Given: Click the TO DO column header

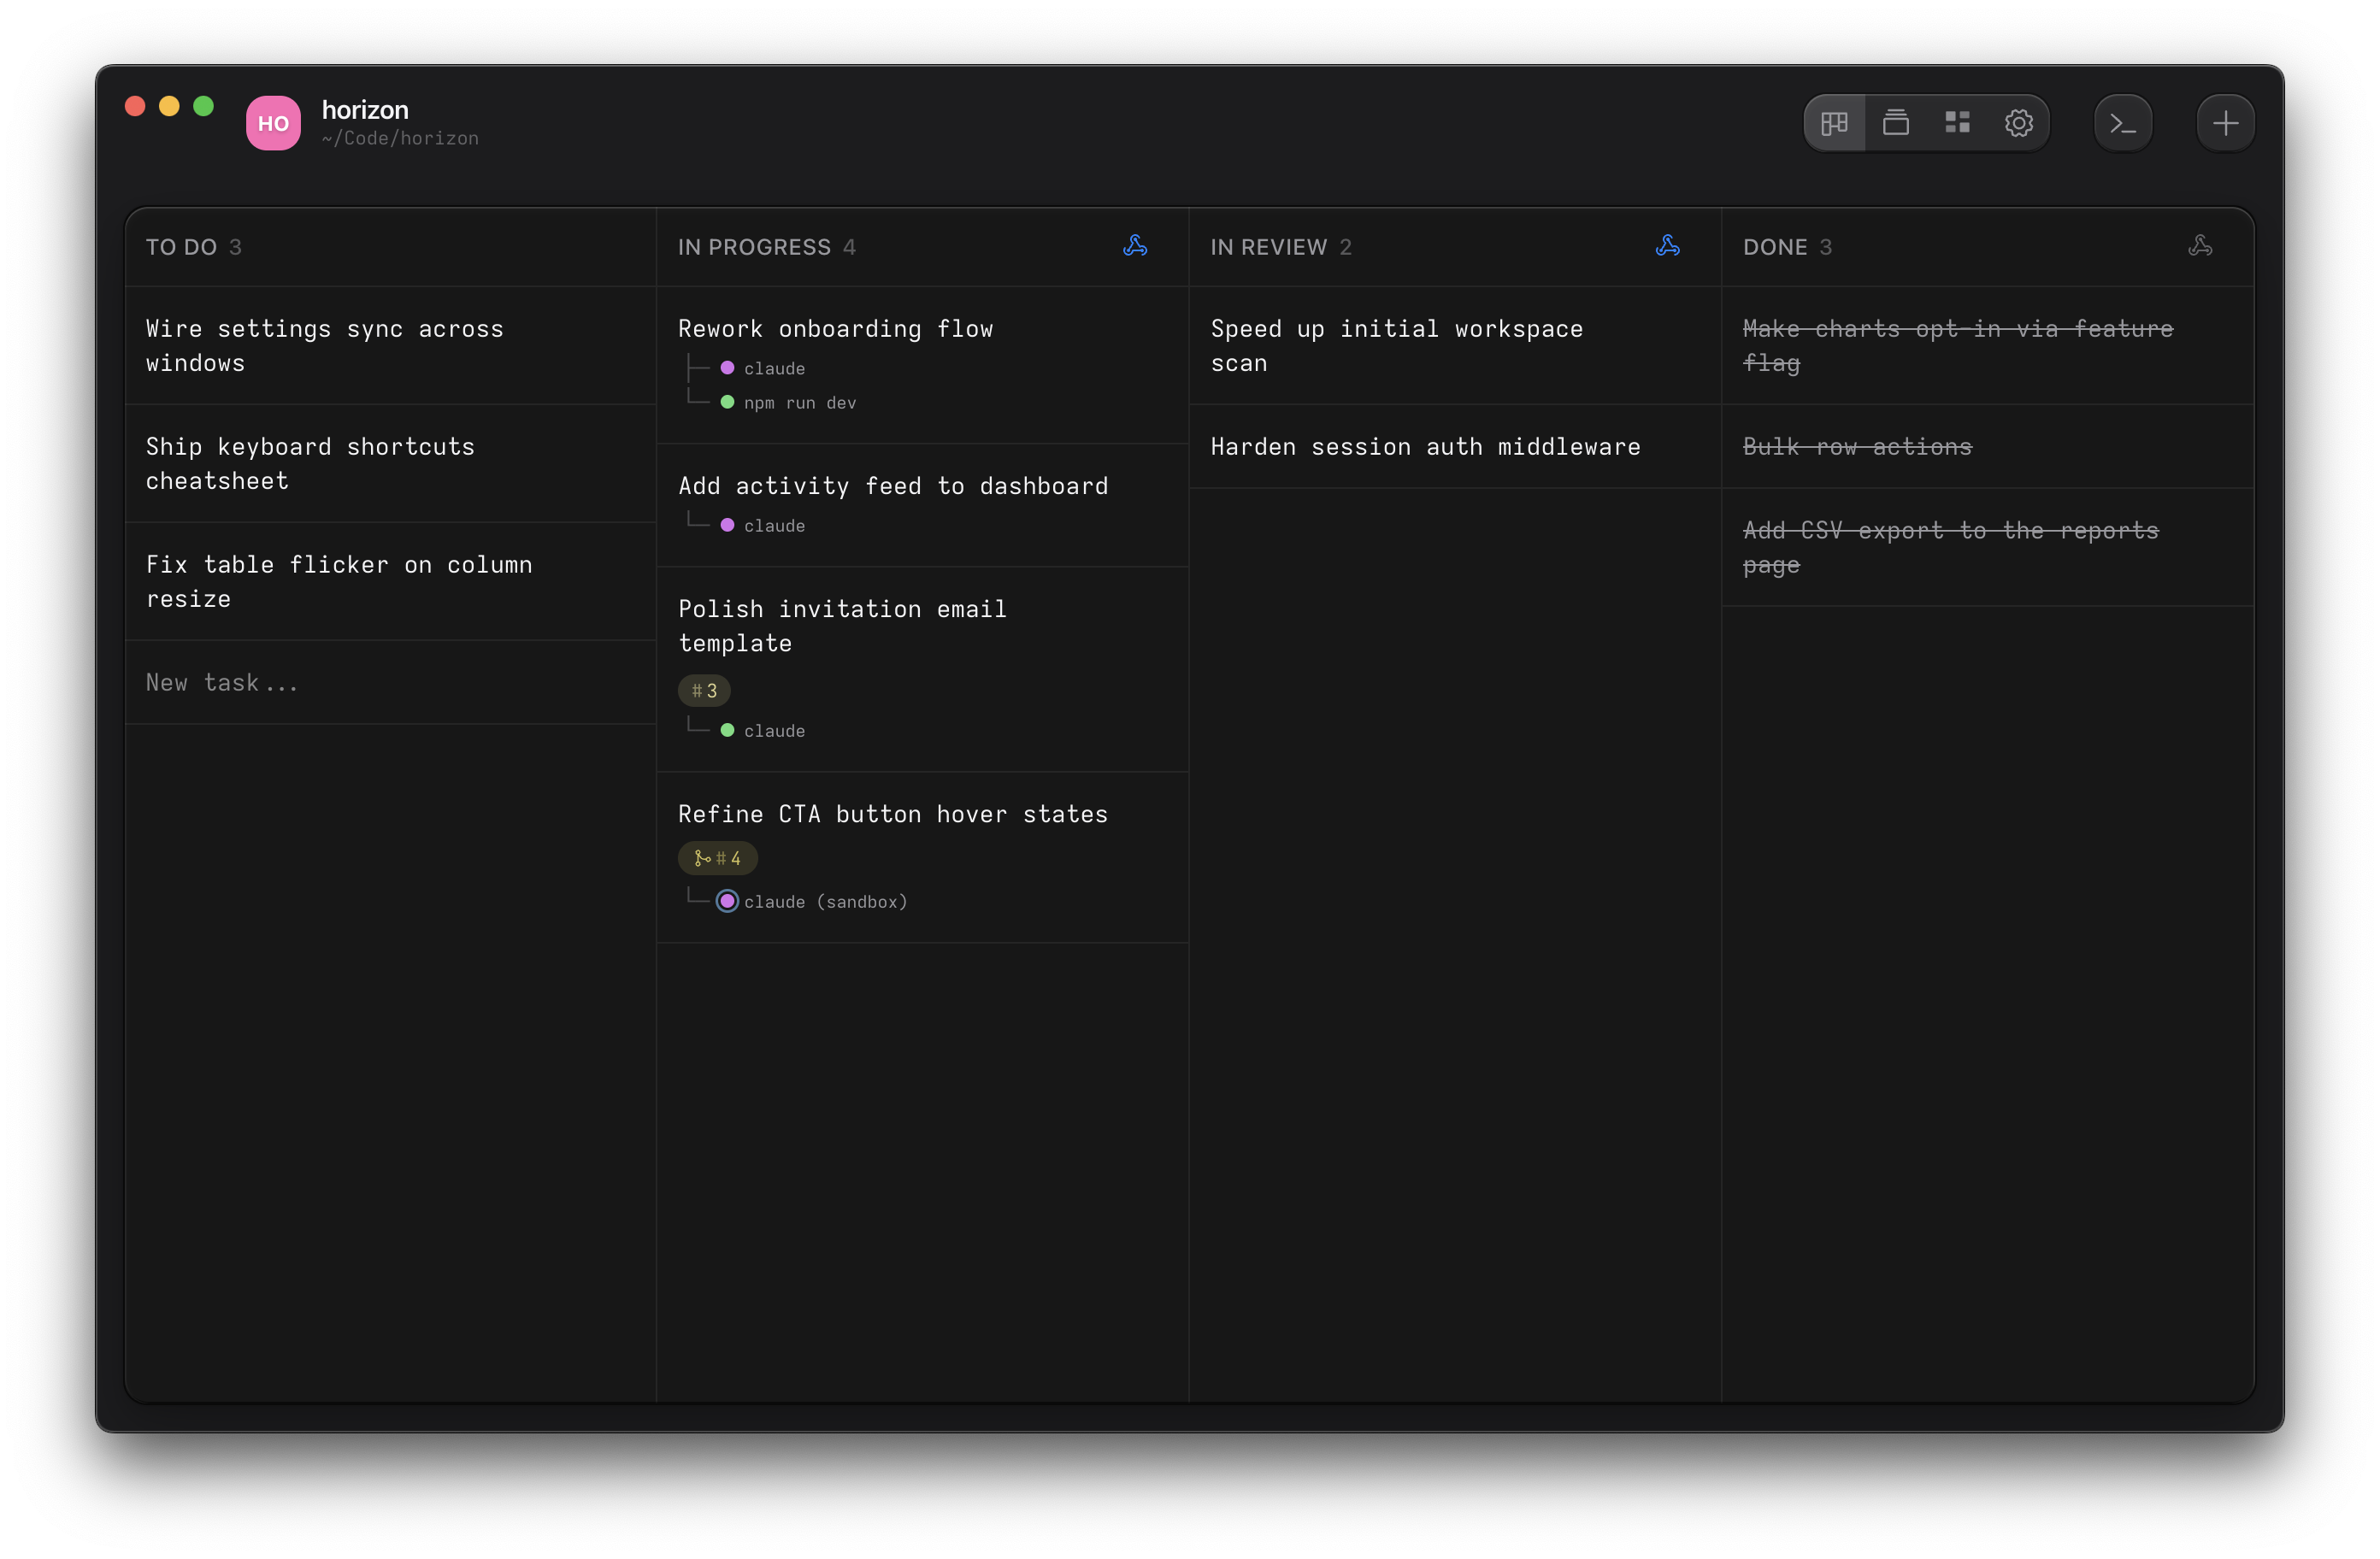Looking at the screenshot, I should tap(181, 247).
